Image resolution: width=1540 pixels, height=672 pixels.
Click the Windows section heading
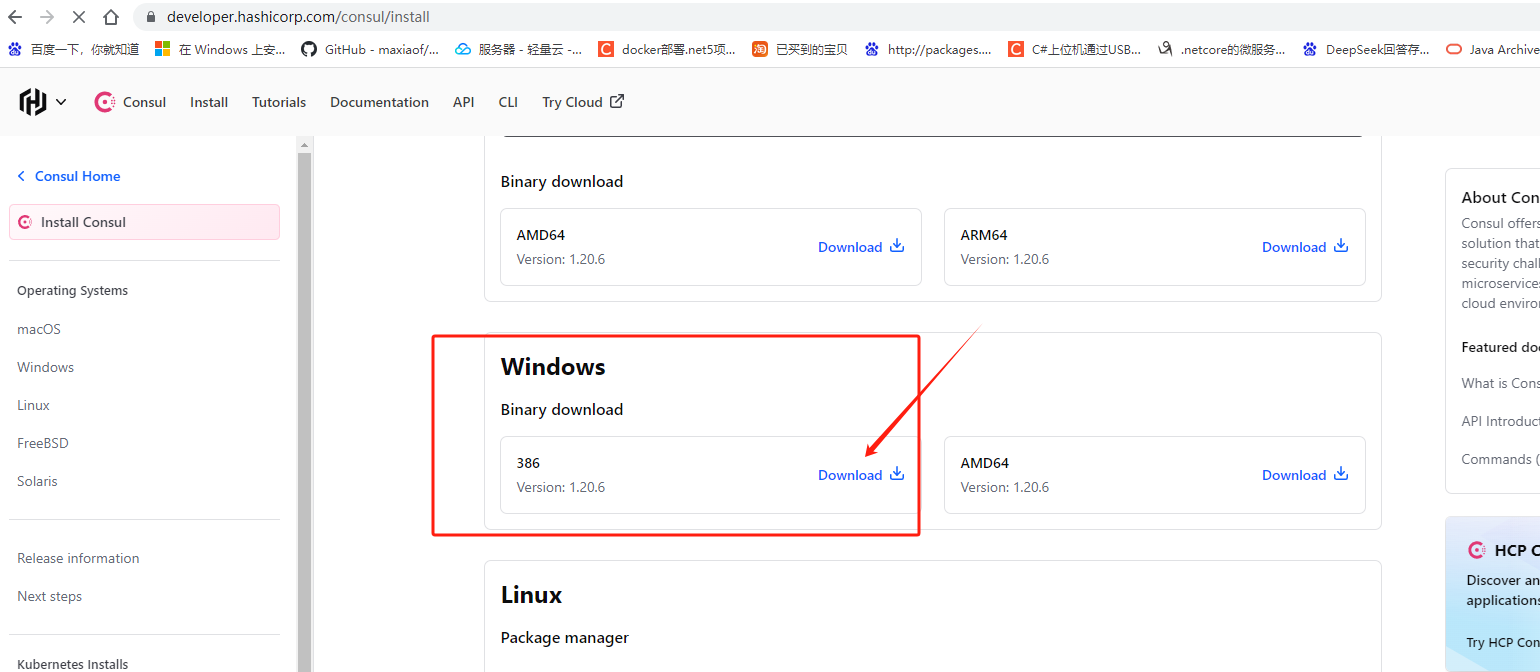click(x=553, y=367)
